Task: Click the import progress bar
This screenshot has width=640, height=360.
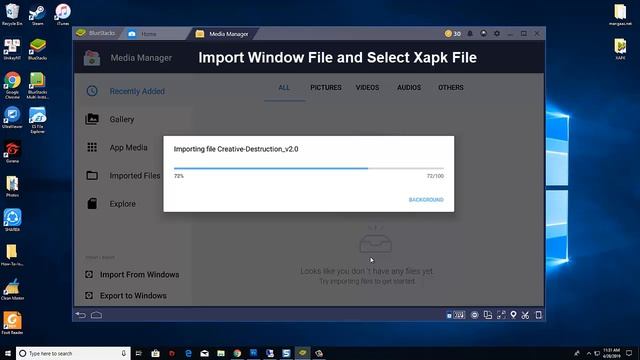Action: click(x=309, y=168)
